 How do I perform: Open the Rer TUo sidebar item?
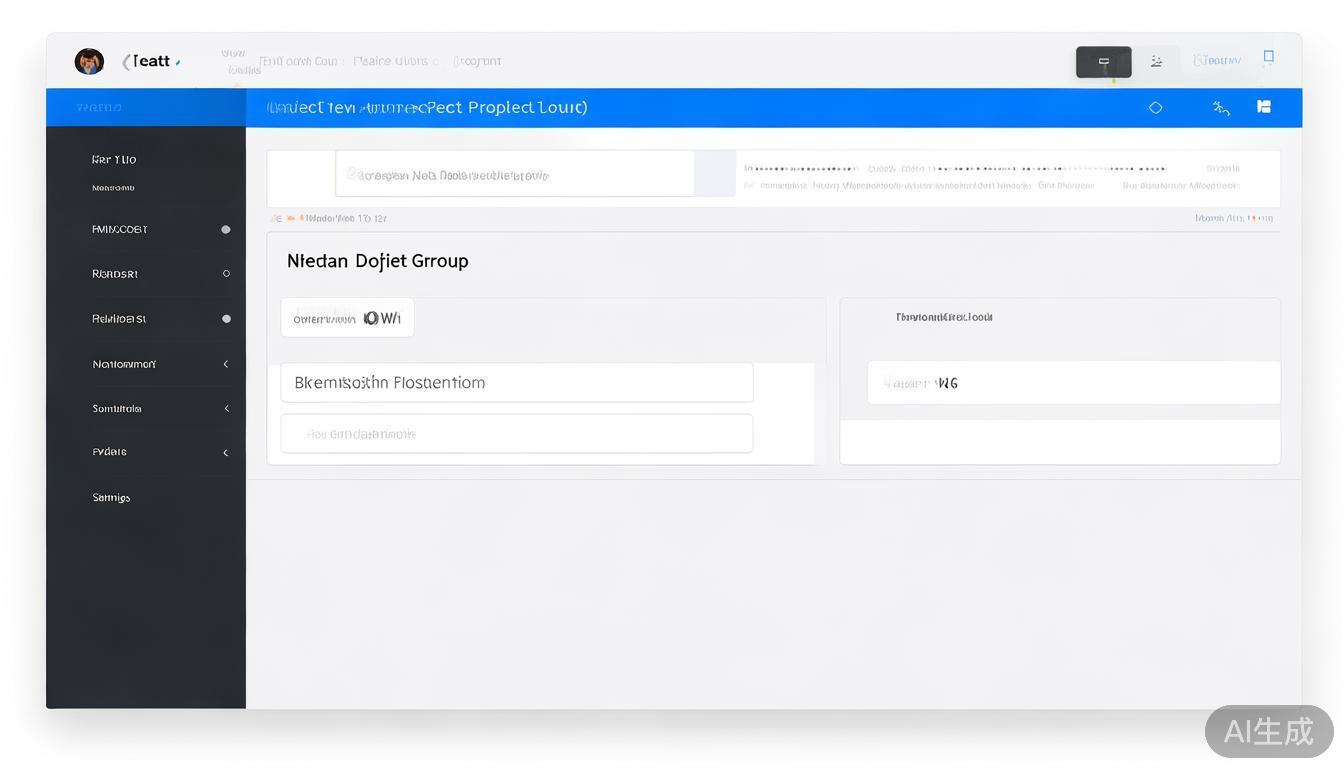[x=114, y=160]
